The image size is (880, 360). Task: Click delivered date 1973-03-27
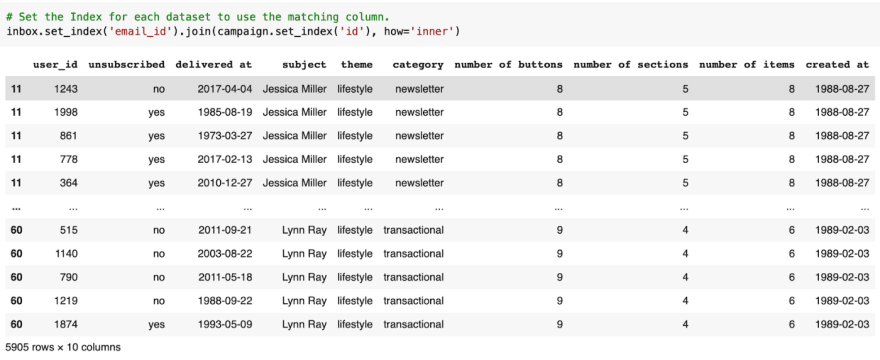225,136
